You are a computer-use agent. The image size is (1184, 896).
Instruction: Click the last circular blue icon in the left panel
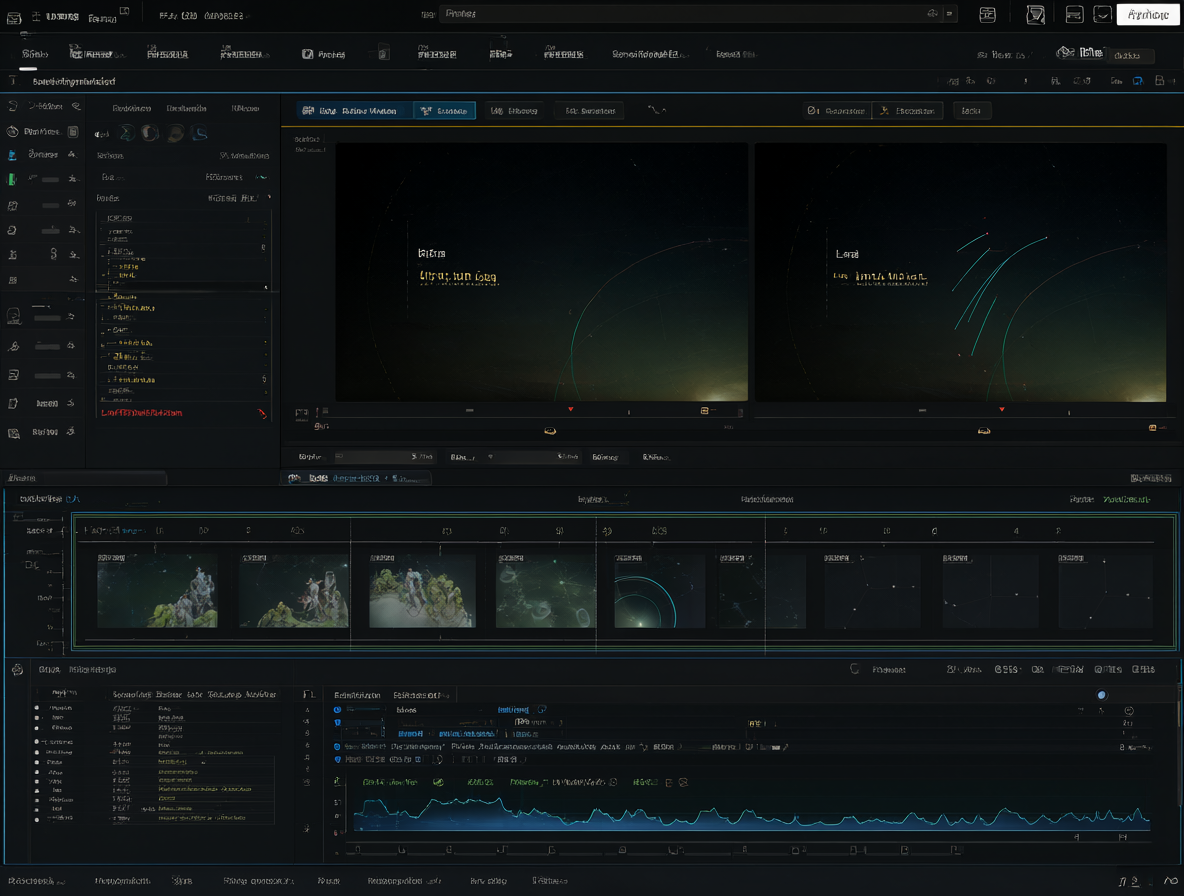(199, 134)
